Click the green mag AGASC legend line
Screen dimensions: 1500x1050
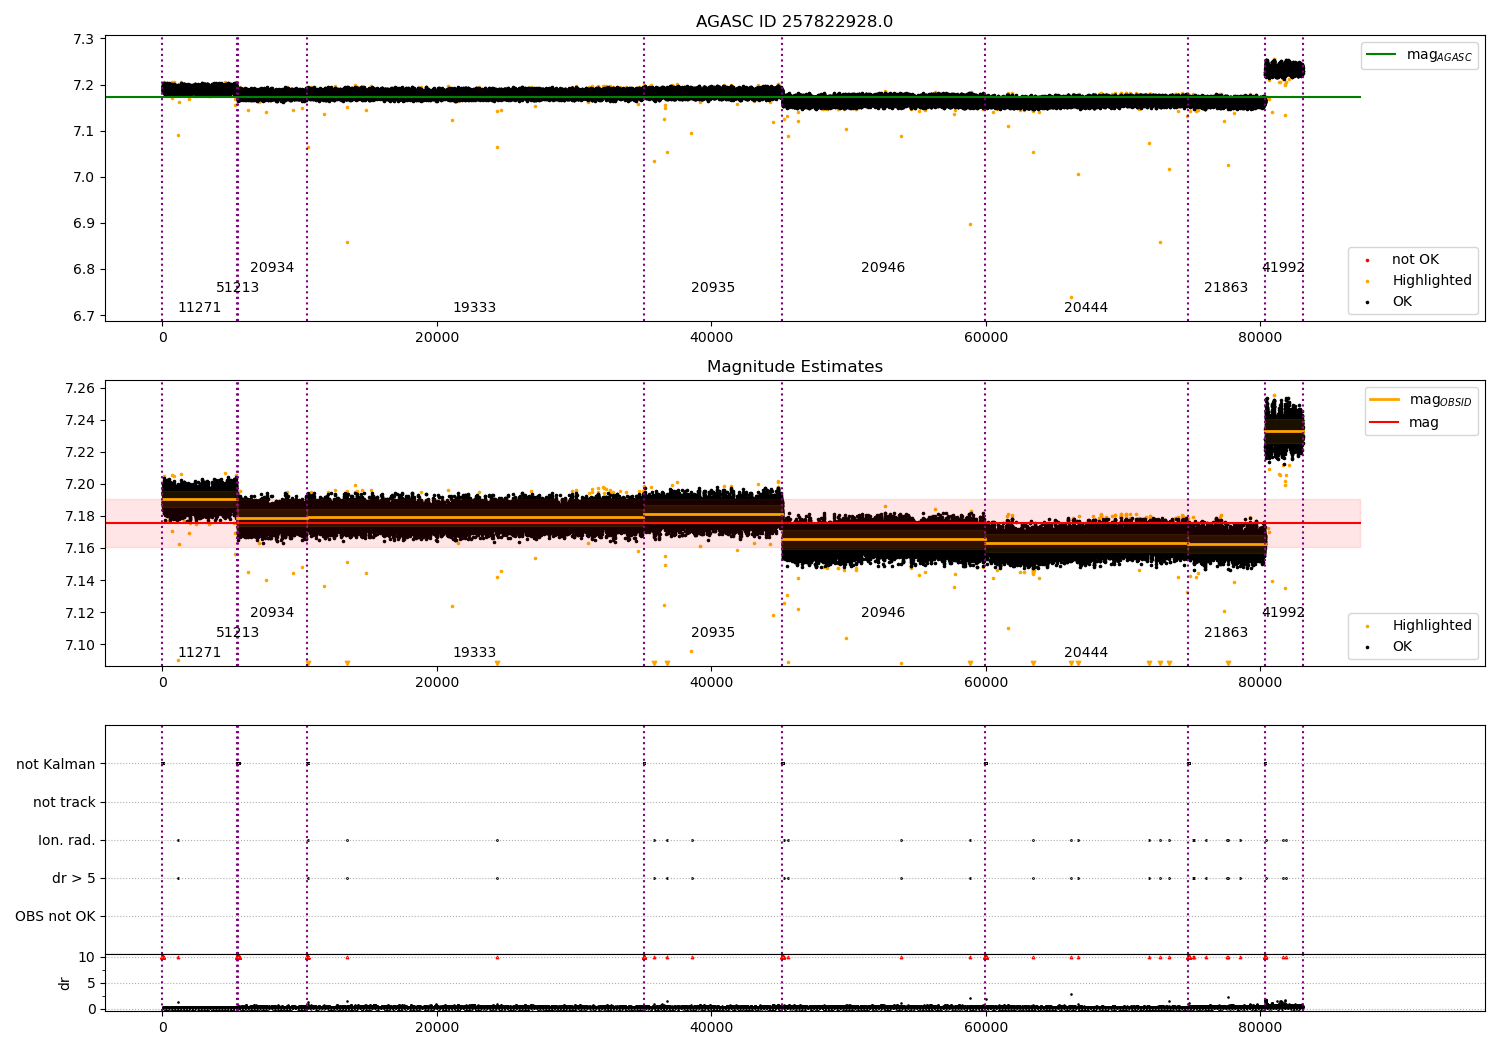1381,55
